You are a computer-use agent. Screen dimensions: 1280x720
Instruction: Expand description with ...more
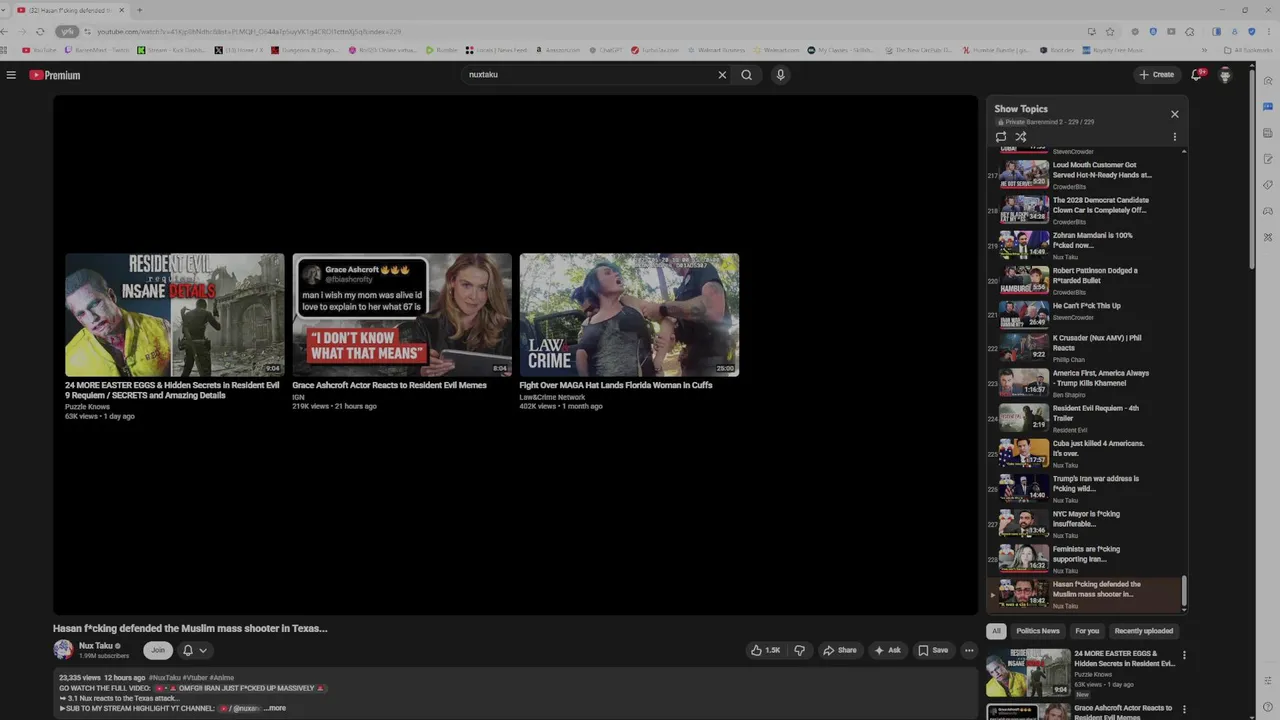275,708
